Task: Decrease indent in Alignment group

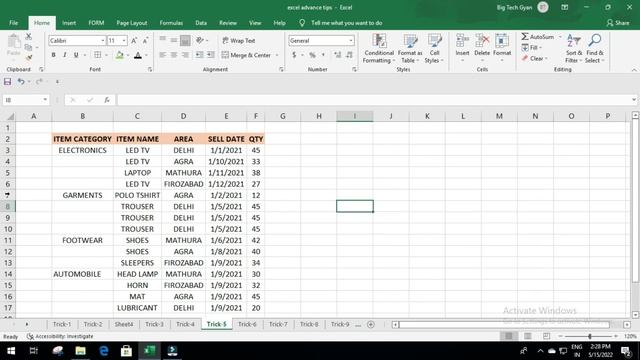Action: pyautogui.click(x=199, y=55)
